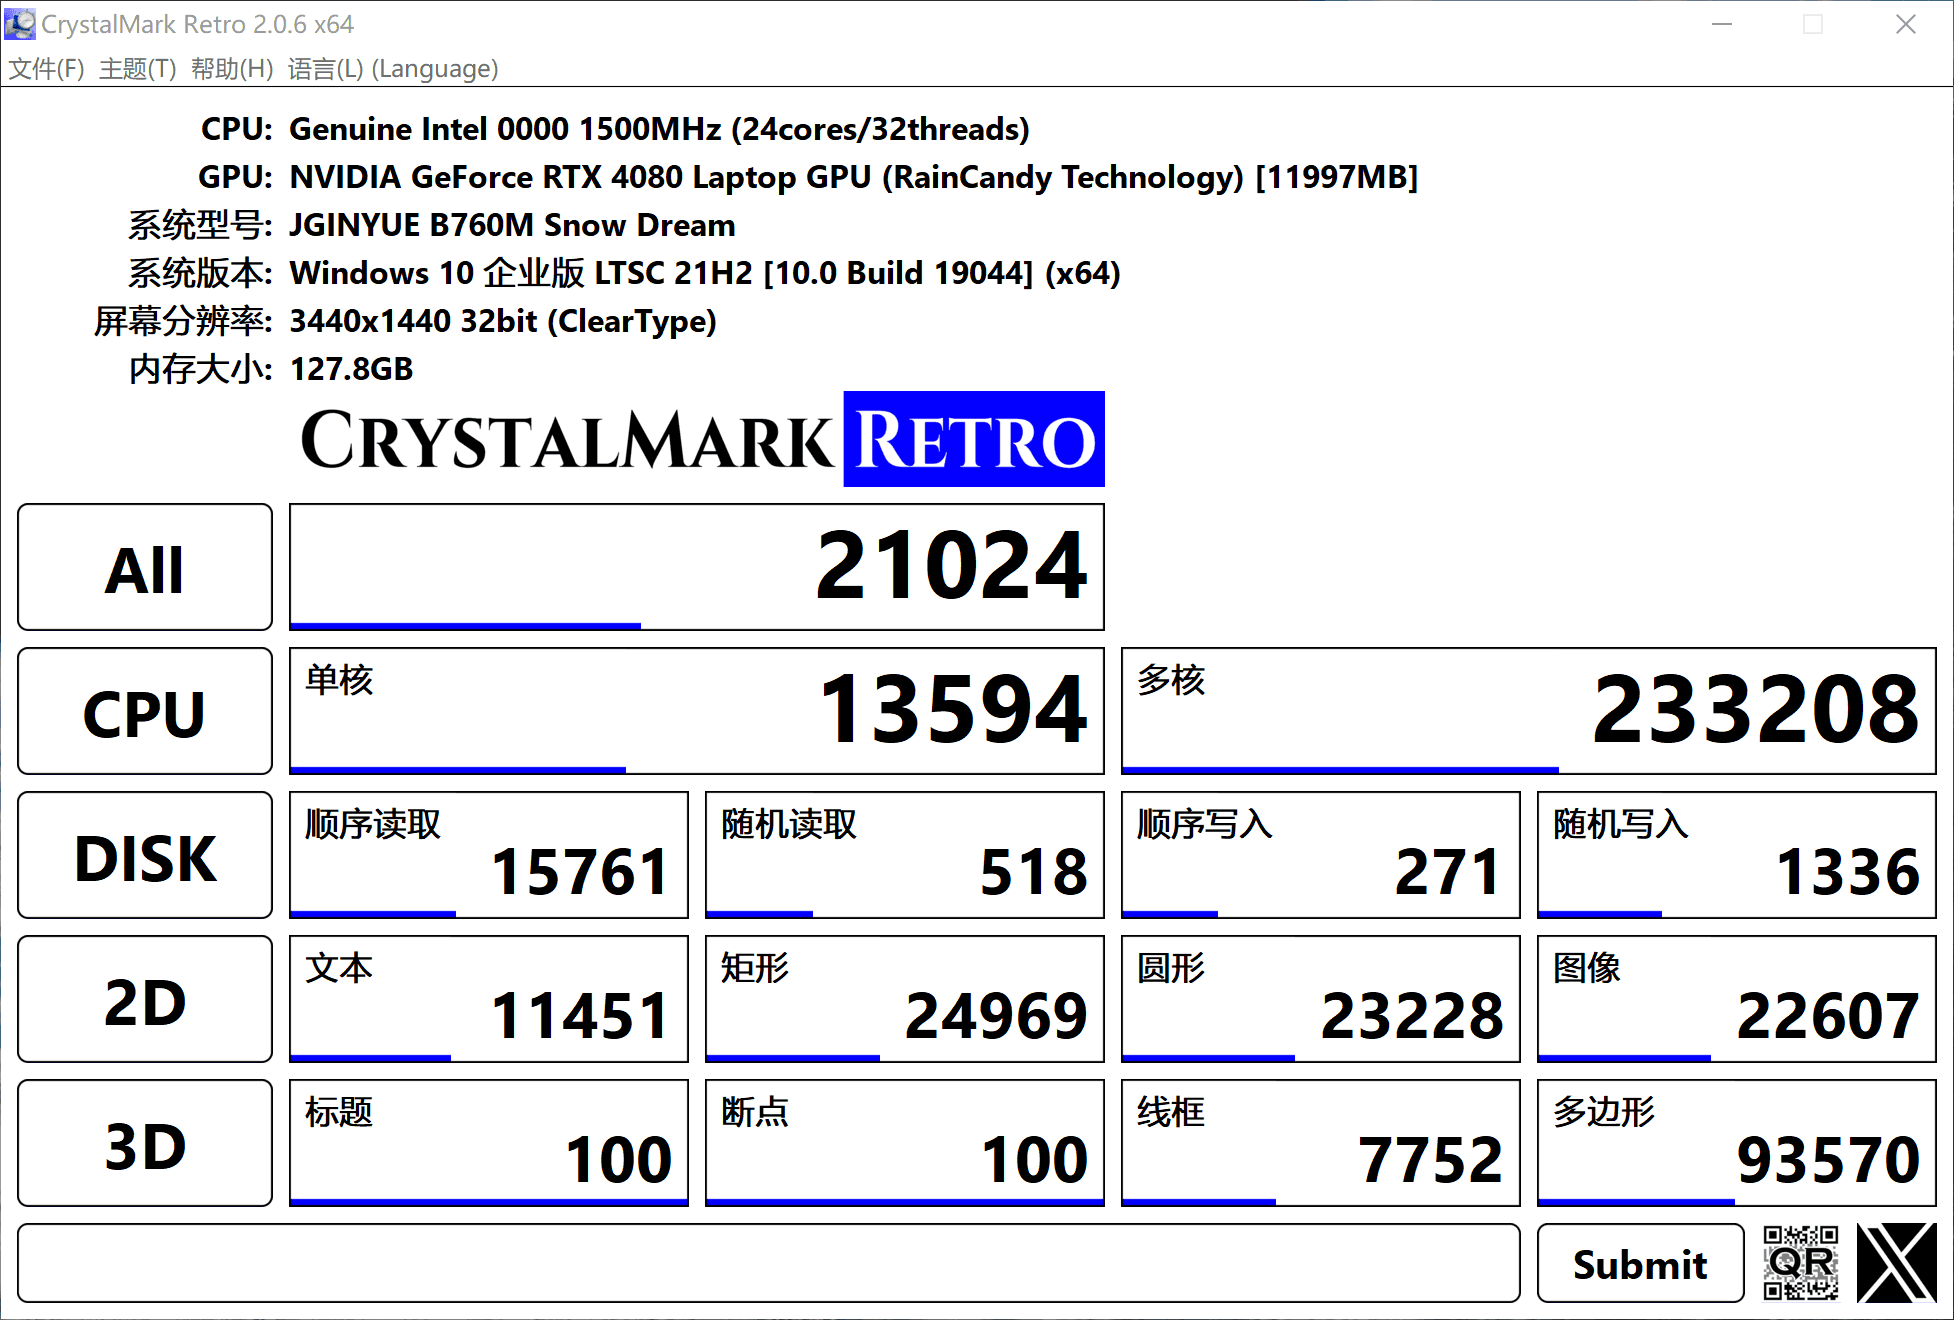Click the CPU name Genuine Intel 0000 text

coord(659,129)
